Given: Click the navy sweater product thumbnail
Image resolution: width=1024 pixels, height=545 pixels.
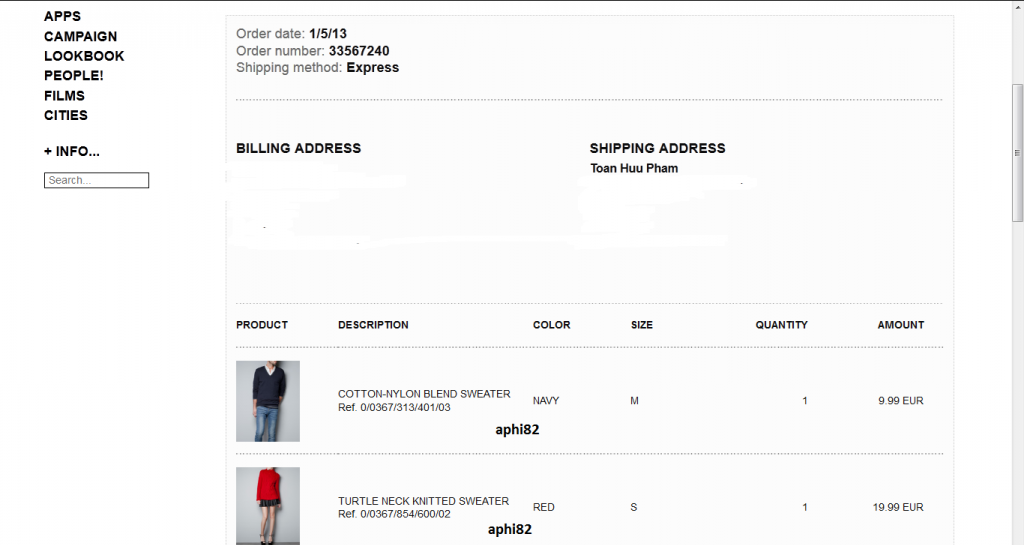Looking at the screenshot, I should (267, 401).
